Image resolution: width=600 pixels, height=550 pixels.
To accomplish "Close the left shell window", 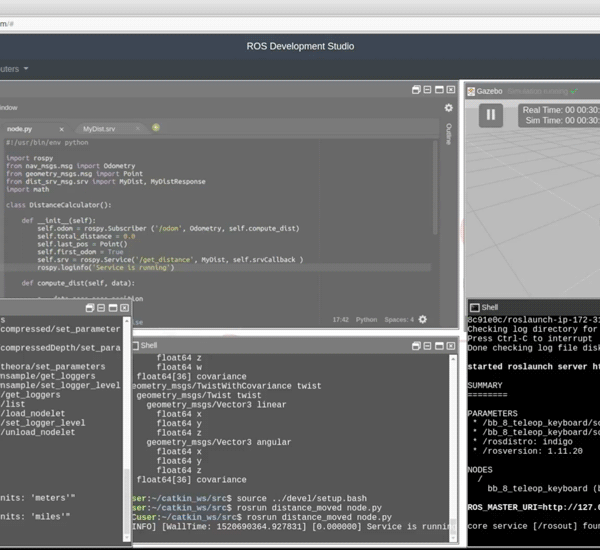I will coord(124,308).
